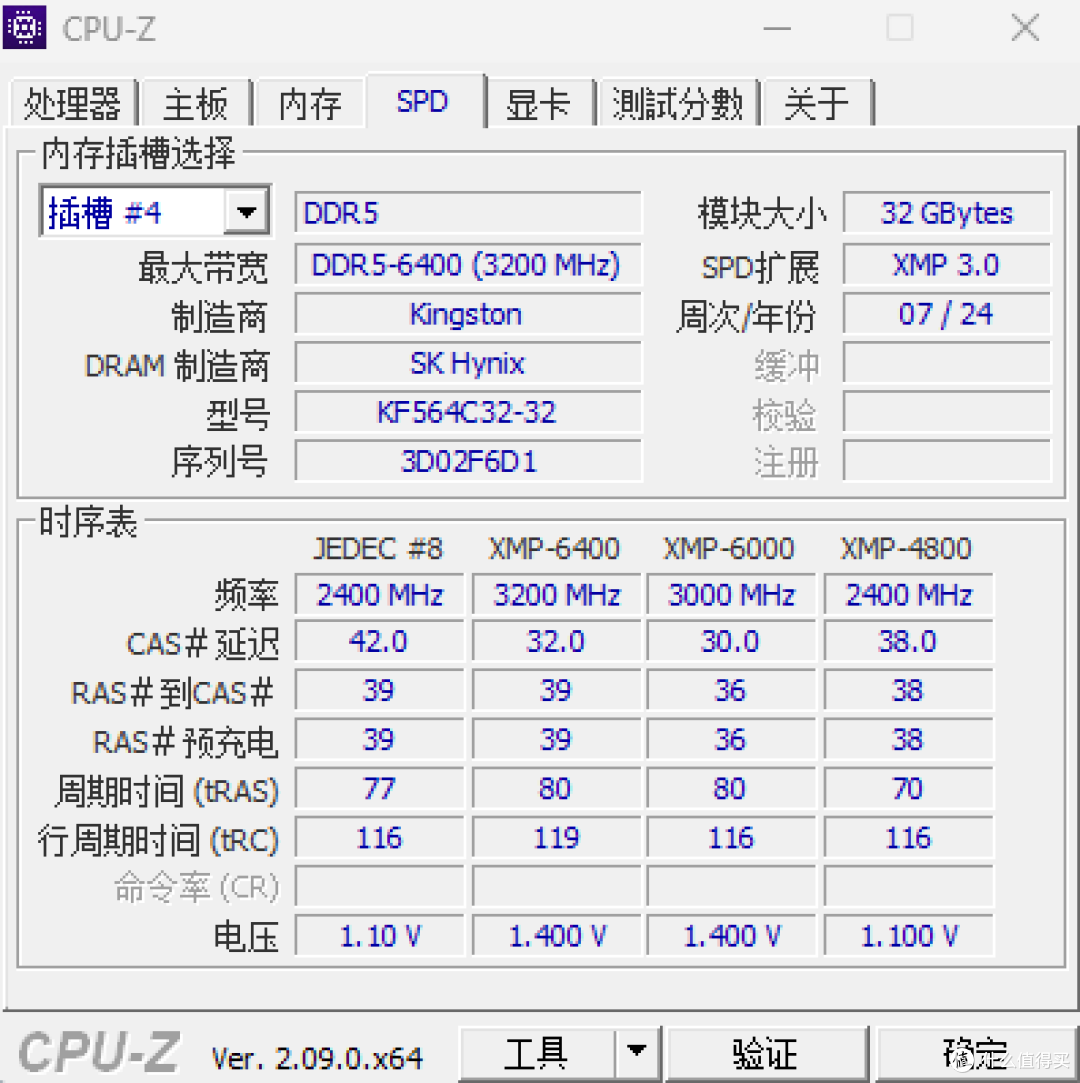The image size is (1080, 1083).
Task: Select the KF564C32-32 part number
Action: pyautogui.click(x=468, y=412)
